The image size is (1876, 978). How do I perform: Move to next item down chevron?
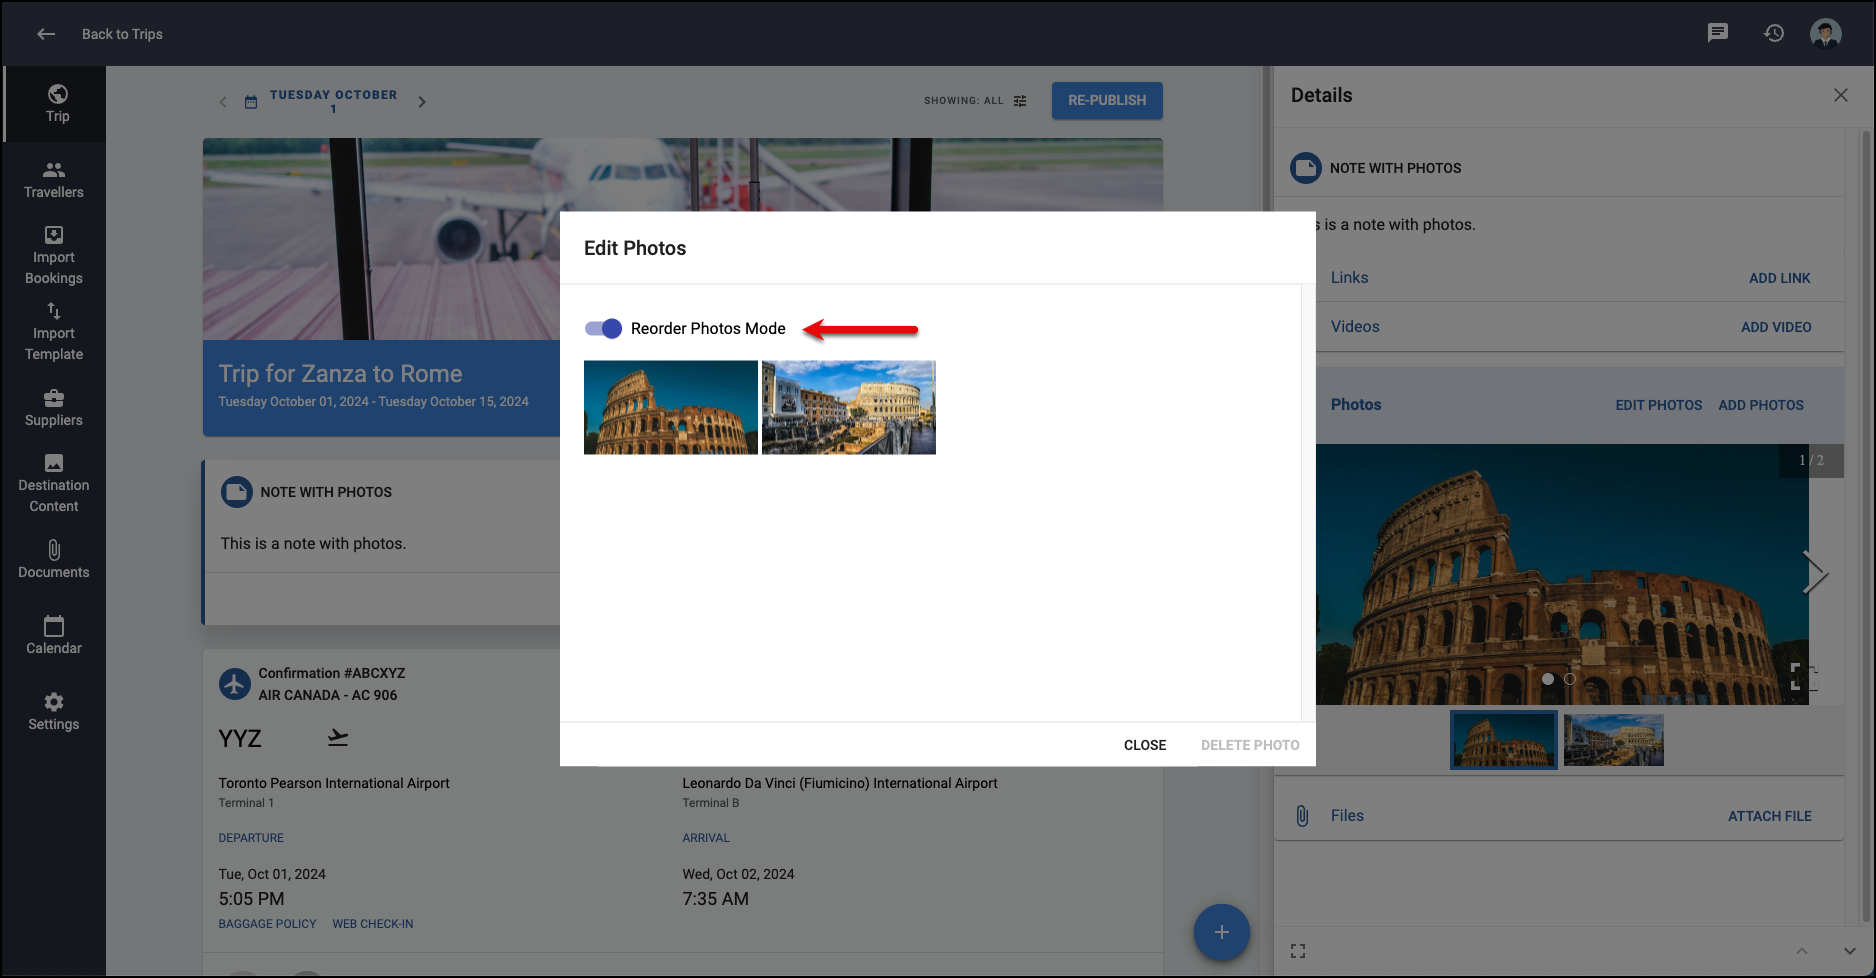click(1850, 951)
